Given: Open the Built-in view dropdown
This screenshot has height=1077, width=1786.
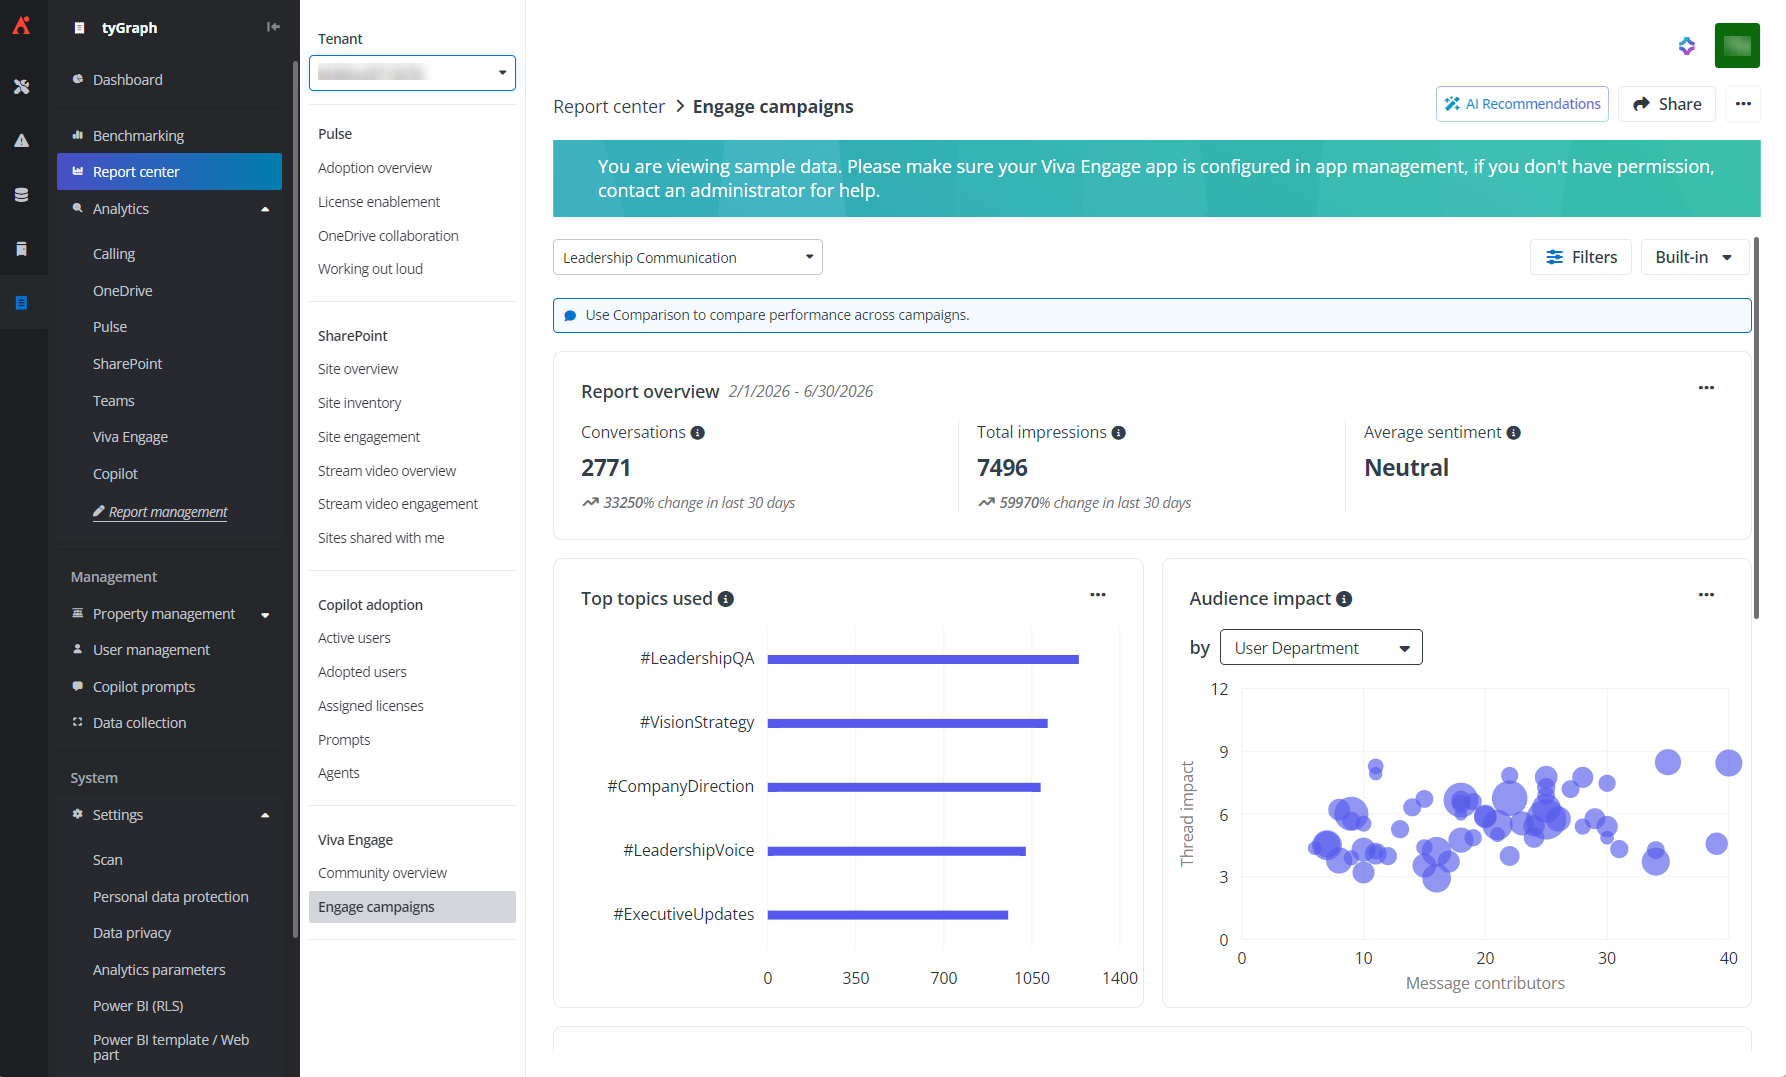Looking at the screenshot, I should click(1694, 257).
